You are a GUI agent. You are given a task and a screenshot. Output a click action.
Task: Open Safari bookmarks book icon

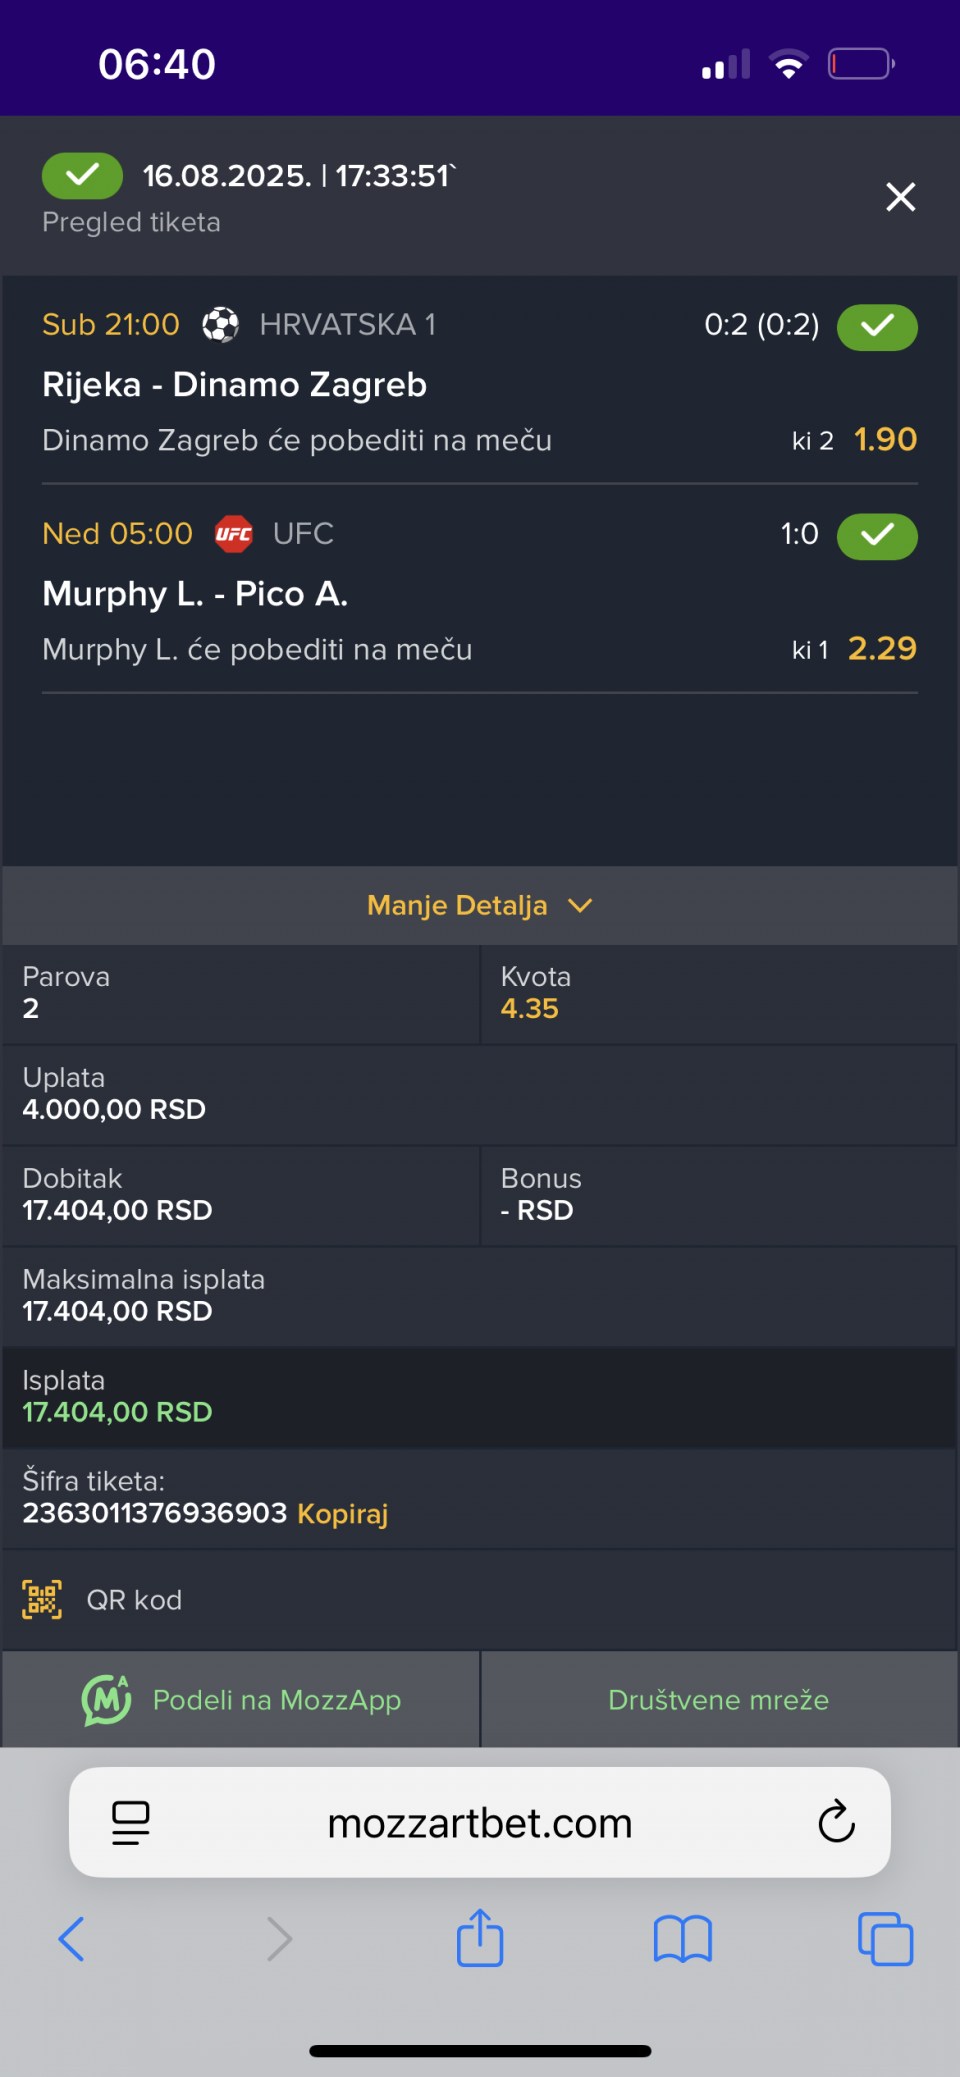683,1940
